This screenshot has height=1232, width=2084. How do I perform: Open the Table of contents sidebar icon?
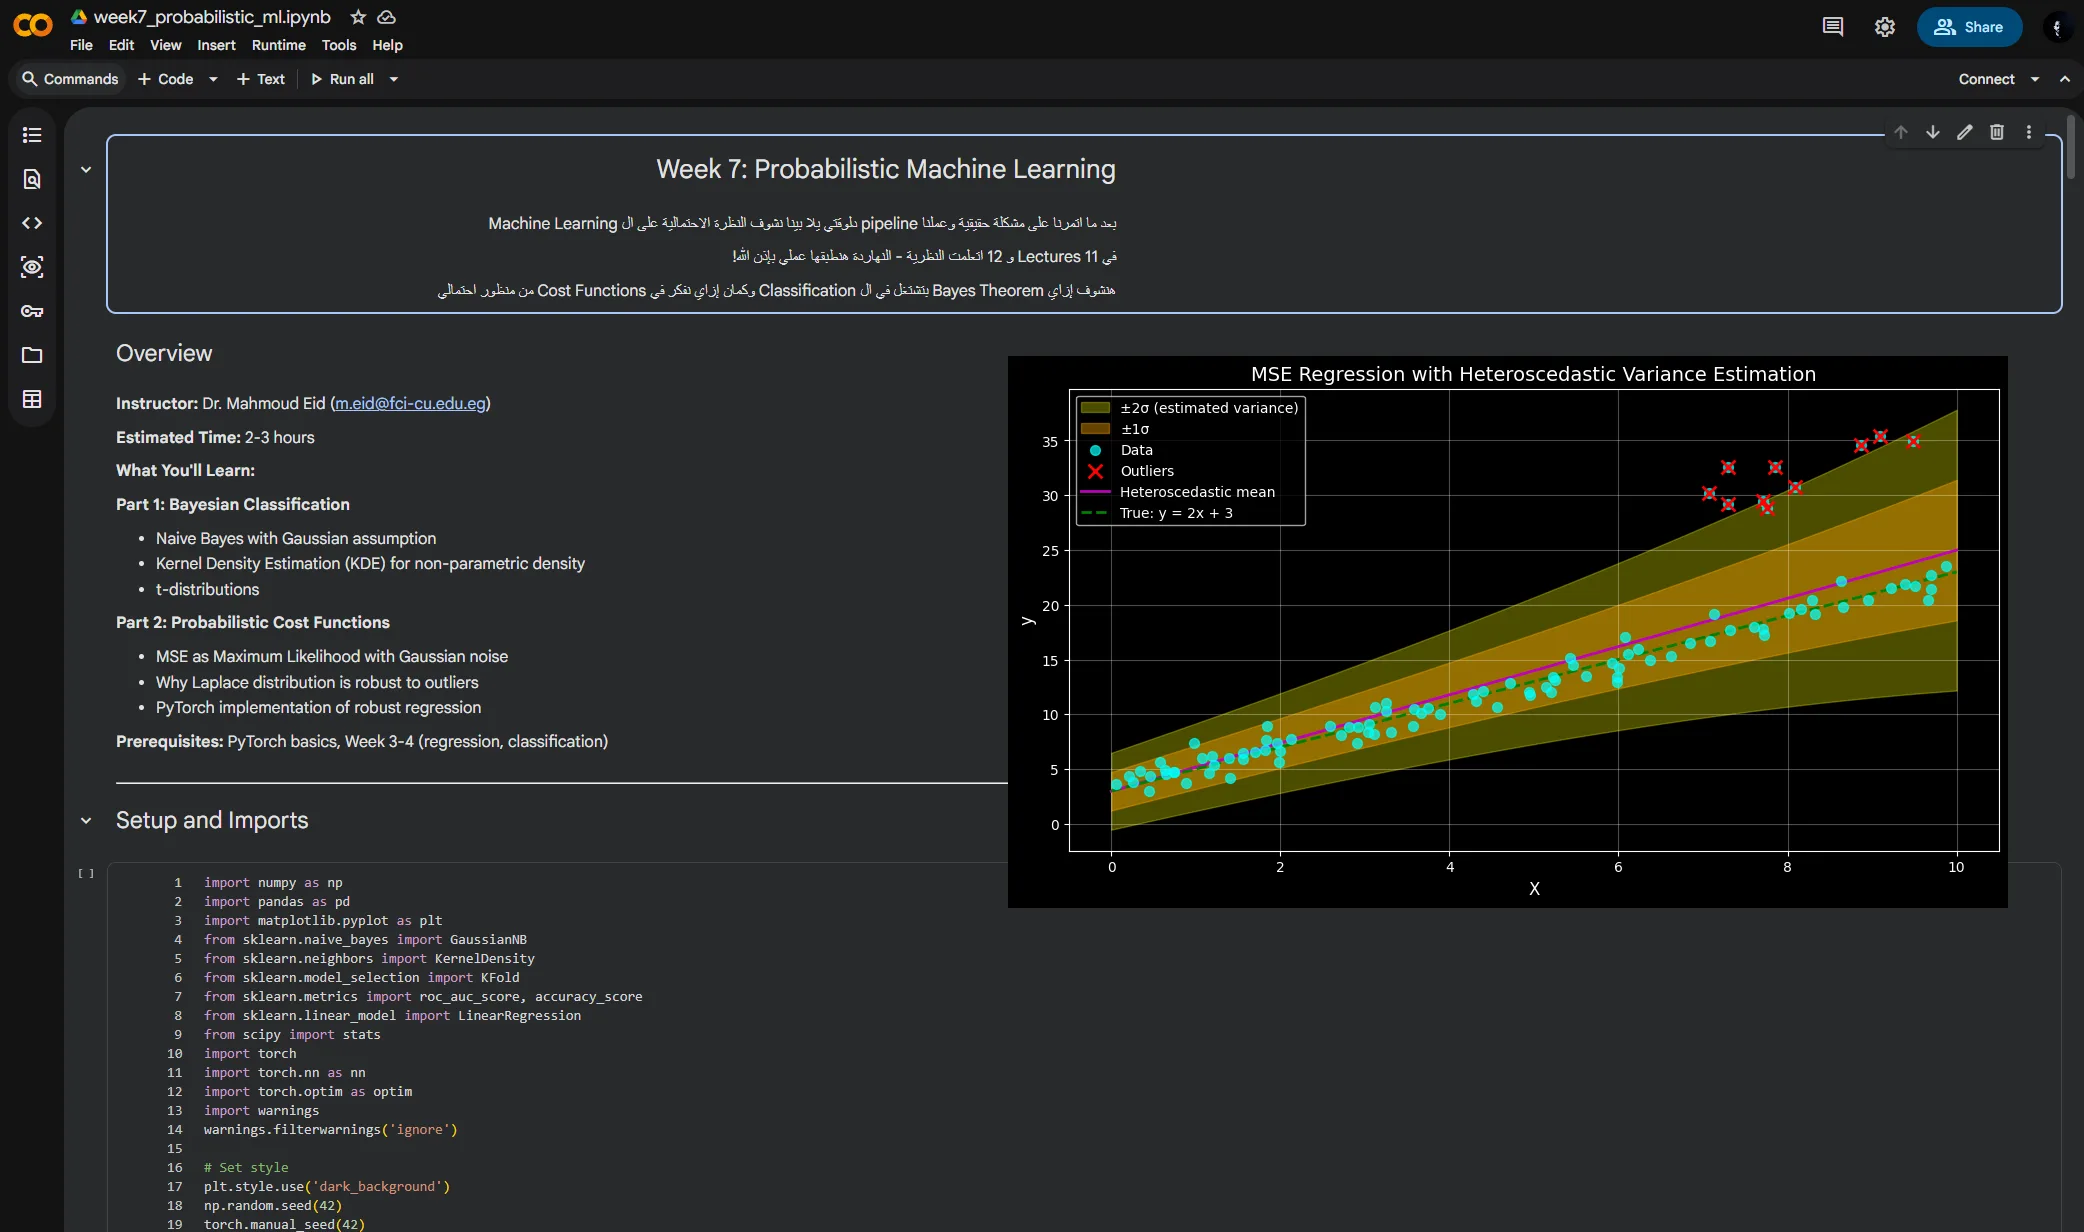coord(32,135)
